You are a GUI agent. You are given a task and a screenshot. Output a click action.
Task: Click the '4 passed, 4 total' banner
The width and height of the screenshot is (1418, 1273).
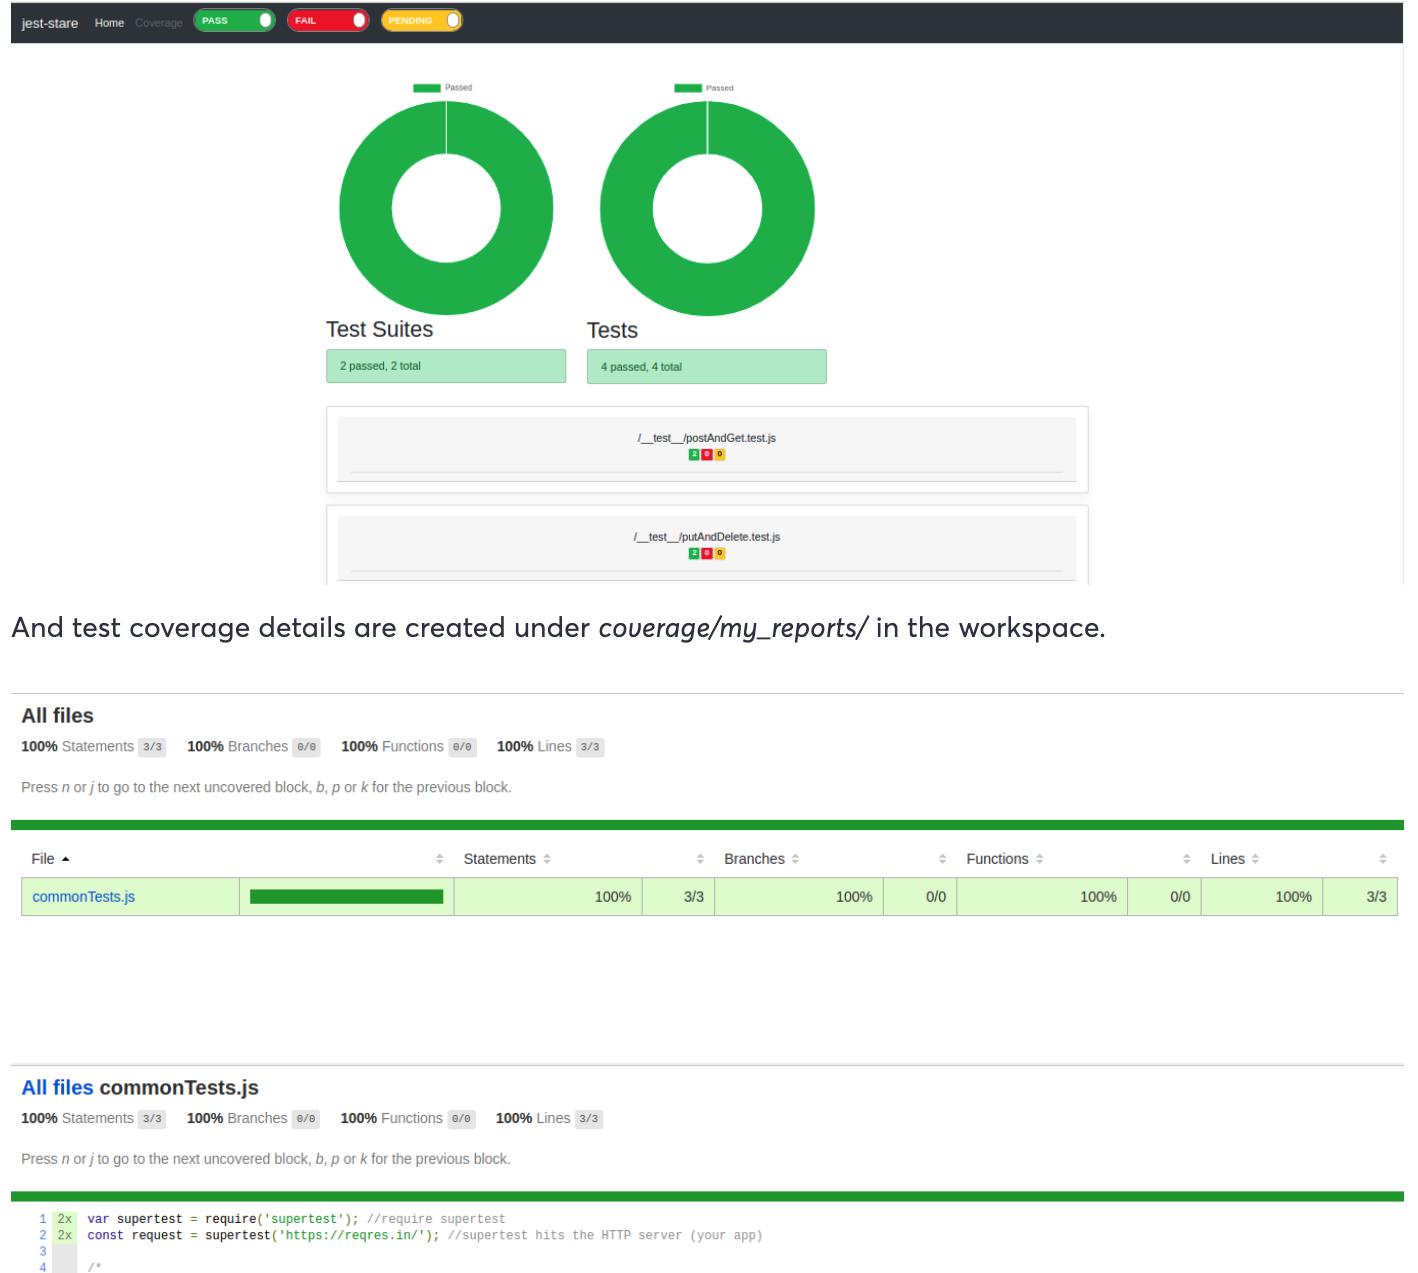[707, 366]
